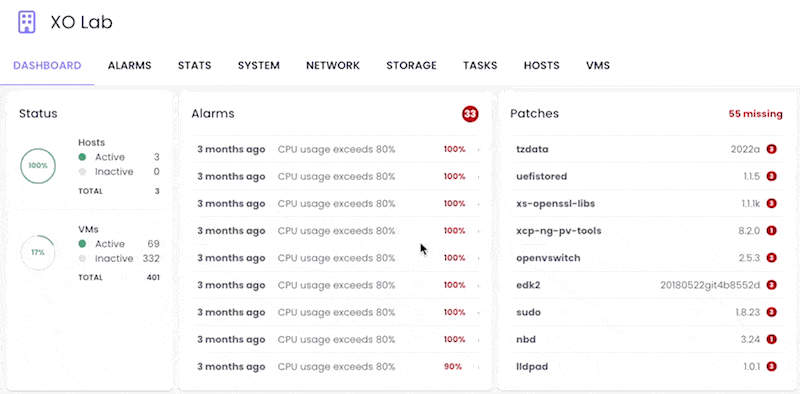This screenshot has height=394, width=800.
Task: Click the red badge next to tzdata 2022a
Action: click(771, 149)
